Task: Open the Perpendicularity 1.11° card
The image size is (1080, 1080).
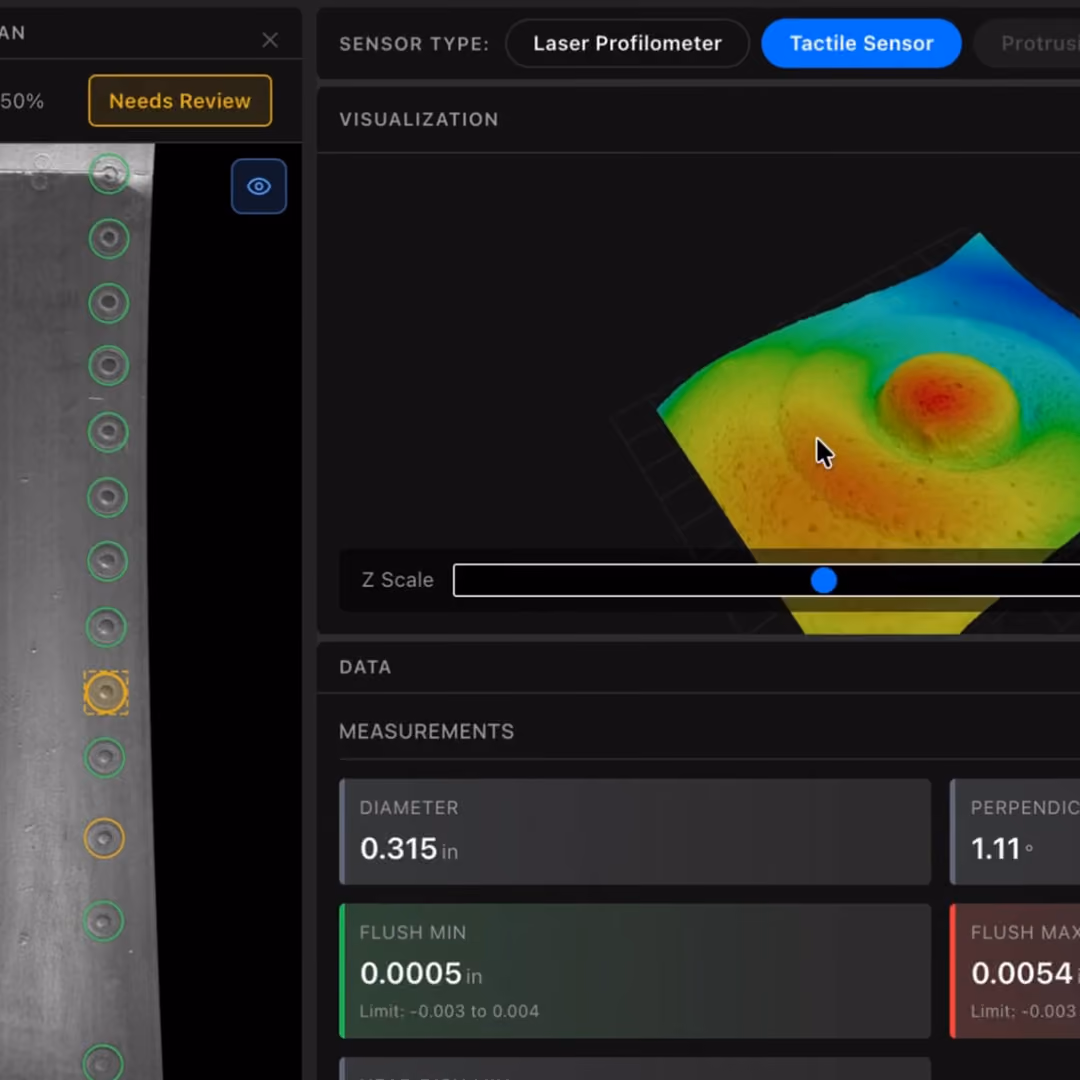Action: pyautogui.click(x=1015, y=831)
